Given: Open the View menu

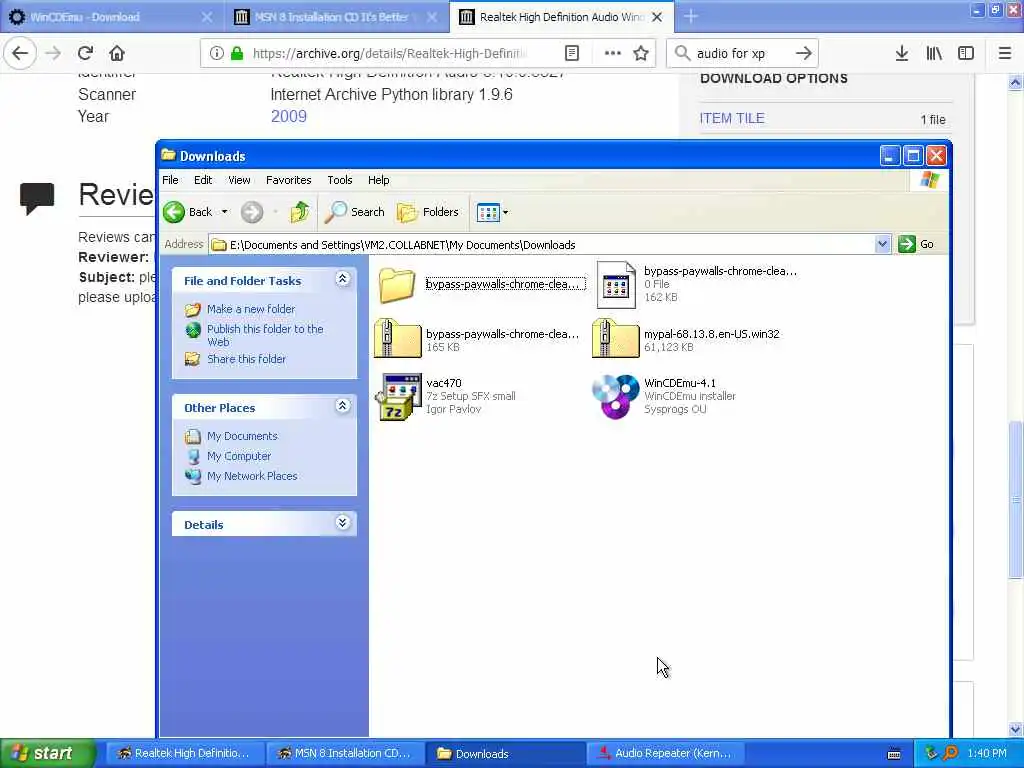Looking at the screenshot, I should coord(239,180).
